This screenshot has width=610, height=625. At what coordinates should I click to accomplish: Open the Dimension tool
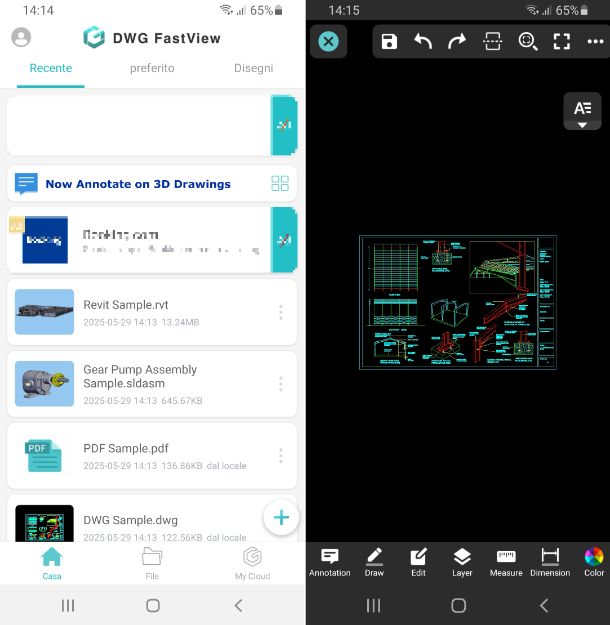550,562
